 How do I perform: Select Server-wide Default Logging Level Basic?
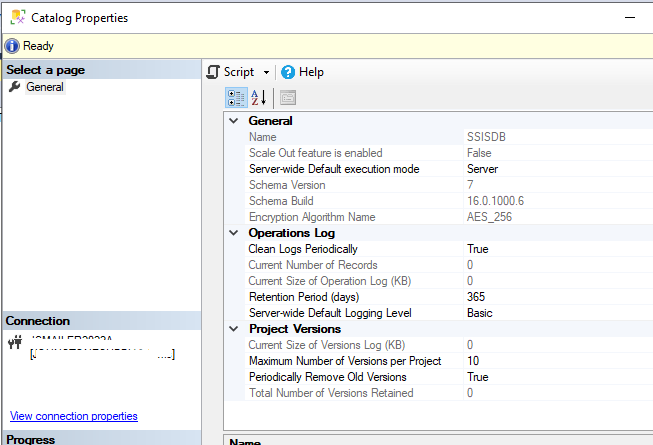(481, 313)
